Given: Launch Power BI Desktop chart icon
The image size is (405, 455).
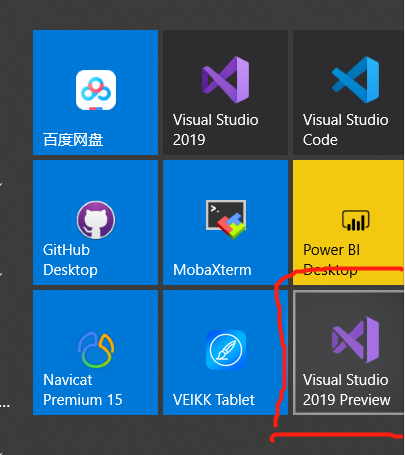Looking at the screenshot, I should (355, 220).
